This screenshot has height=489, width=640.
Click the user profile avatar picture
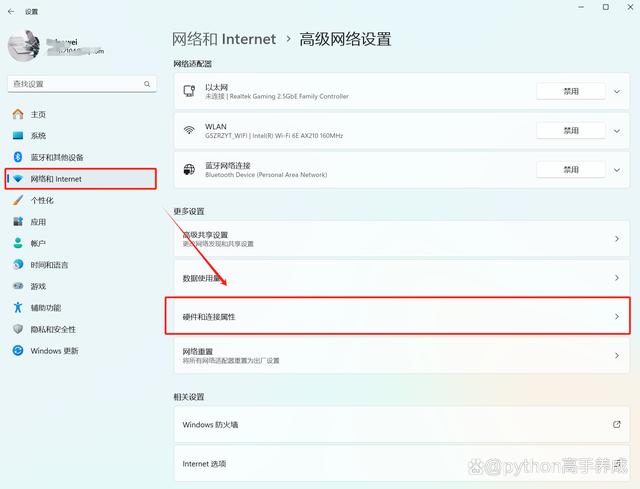[24, 46]
